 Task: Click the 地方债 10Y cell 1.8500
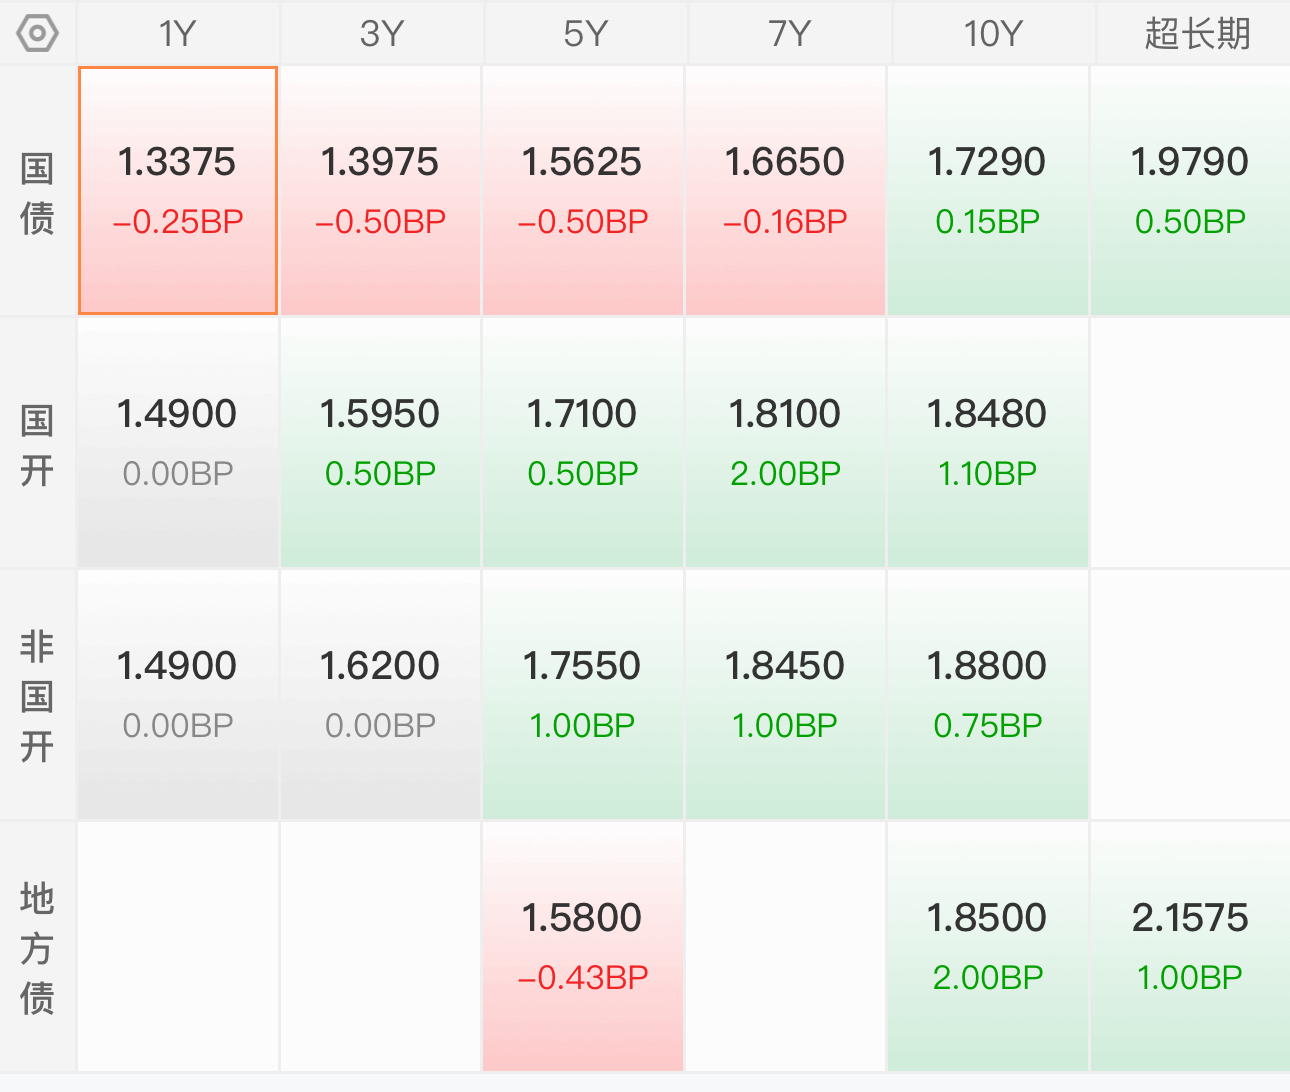pyautogui.click(x=987, y=947)
